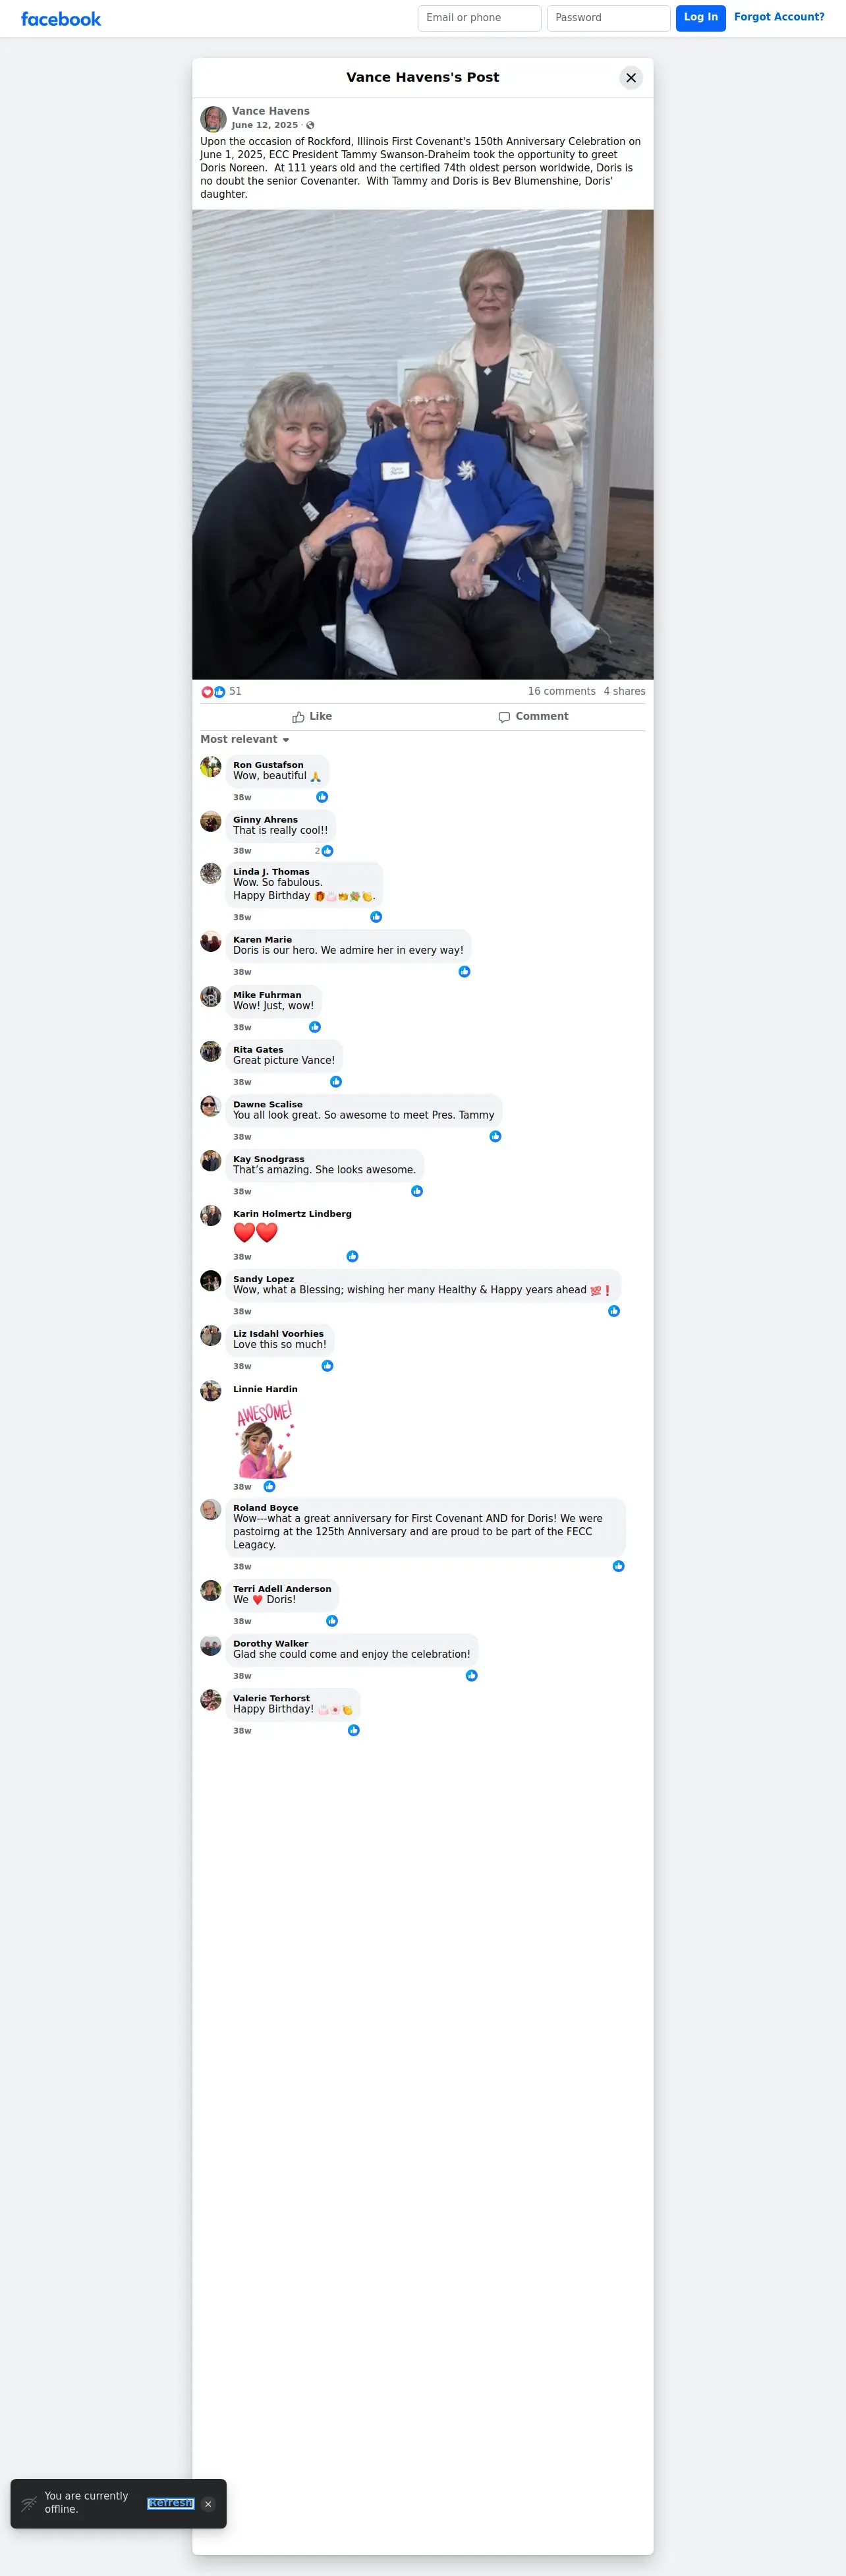View the 4 shares count
This screenshot has width=846, height=2576.
pyautogui.click(x=625, y=692)
